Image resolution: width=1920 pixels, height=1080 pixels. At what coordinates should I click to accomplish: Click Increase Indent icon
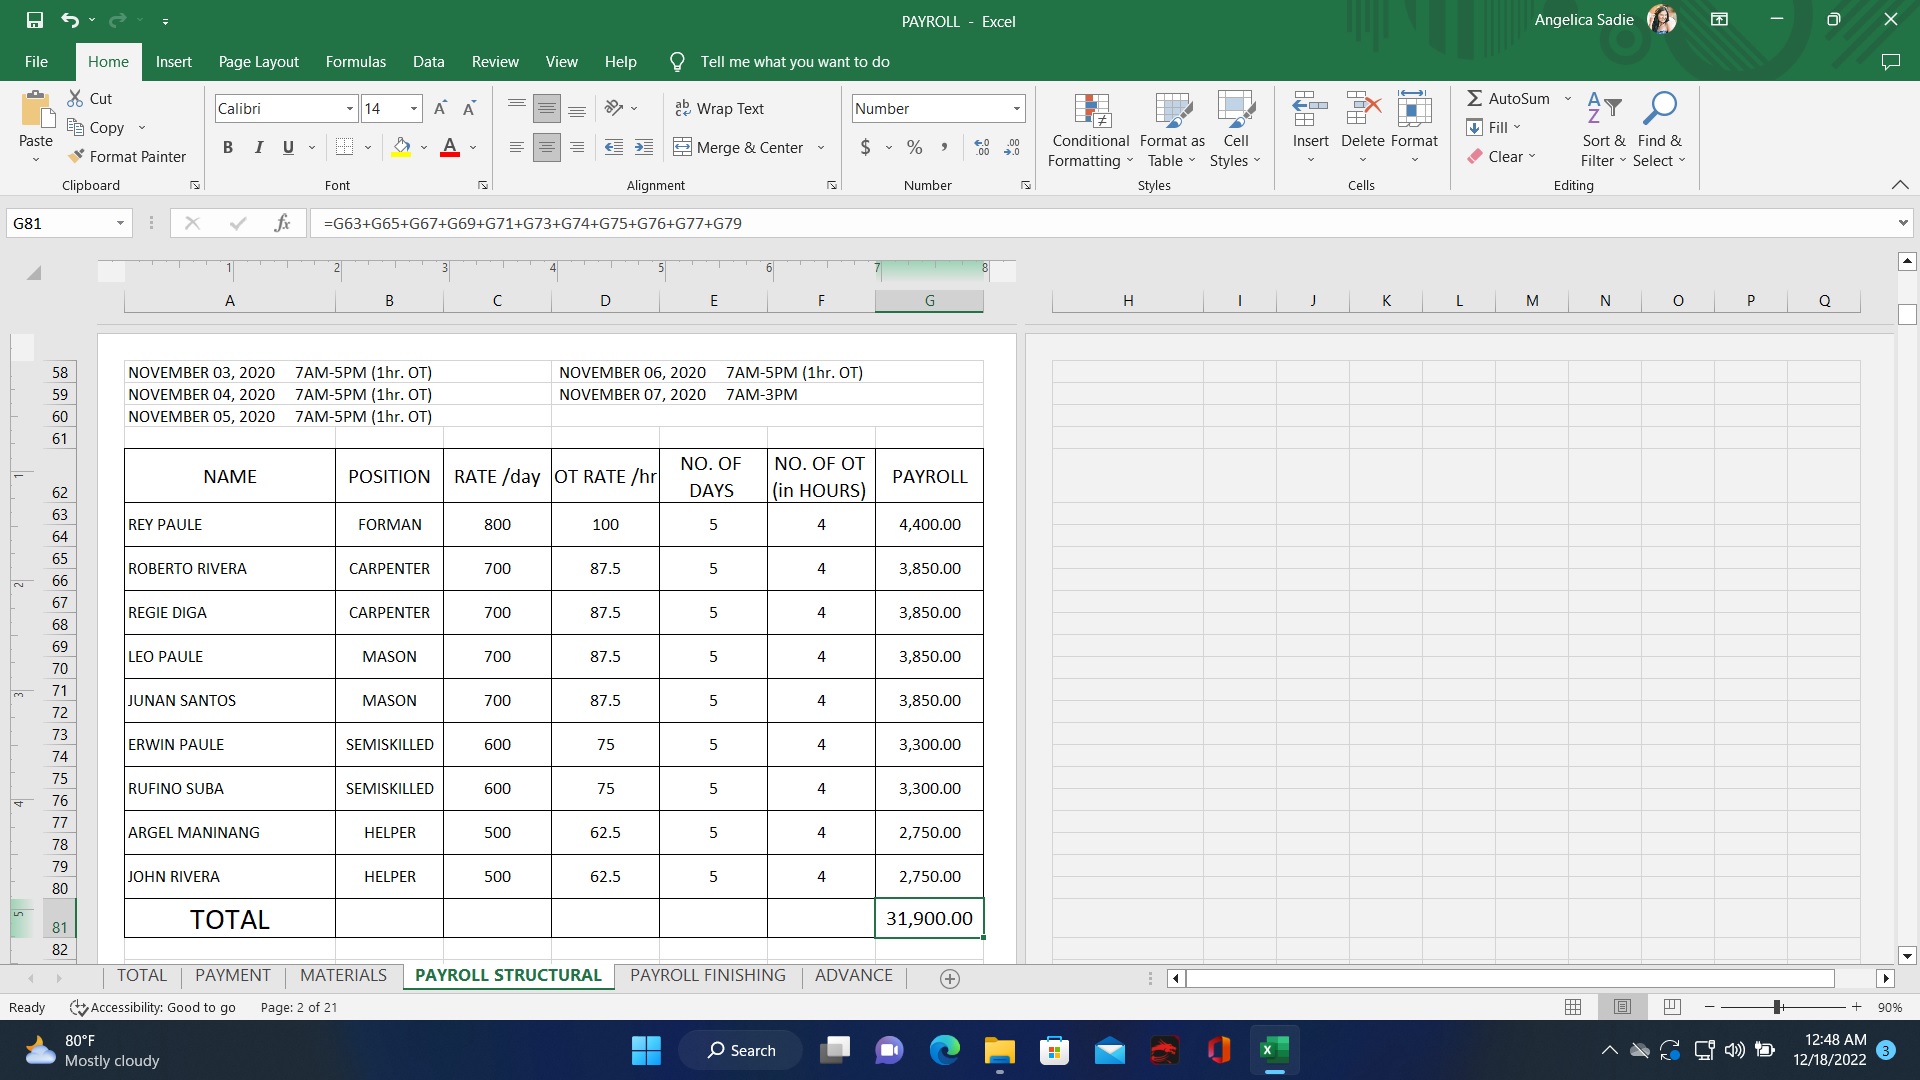644,147
